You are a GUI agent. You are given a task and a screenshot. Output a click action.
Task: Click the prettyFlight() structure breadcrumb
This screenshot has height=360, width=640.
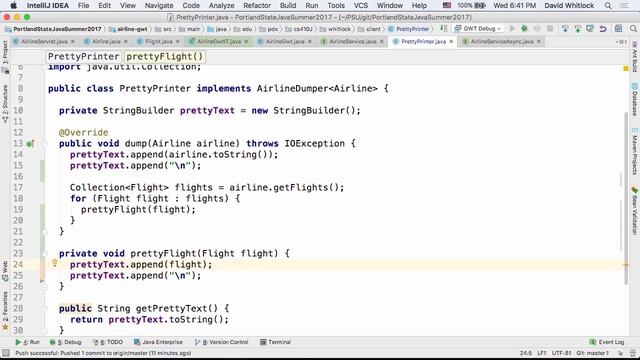(x=164, y=57)
